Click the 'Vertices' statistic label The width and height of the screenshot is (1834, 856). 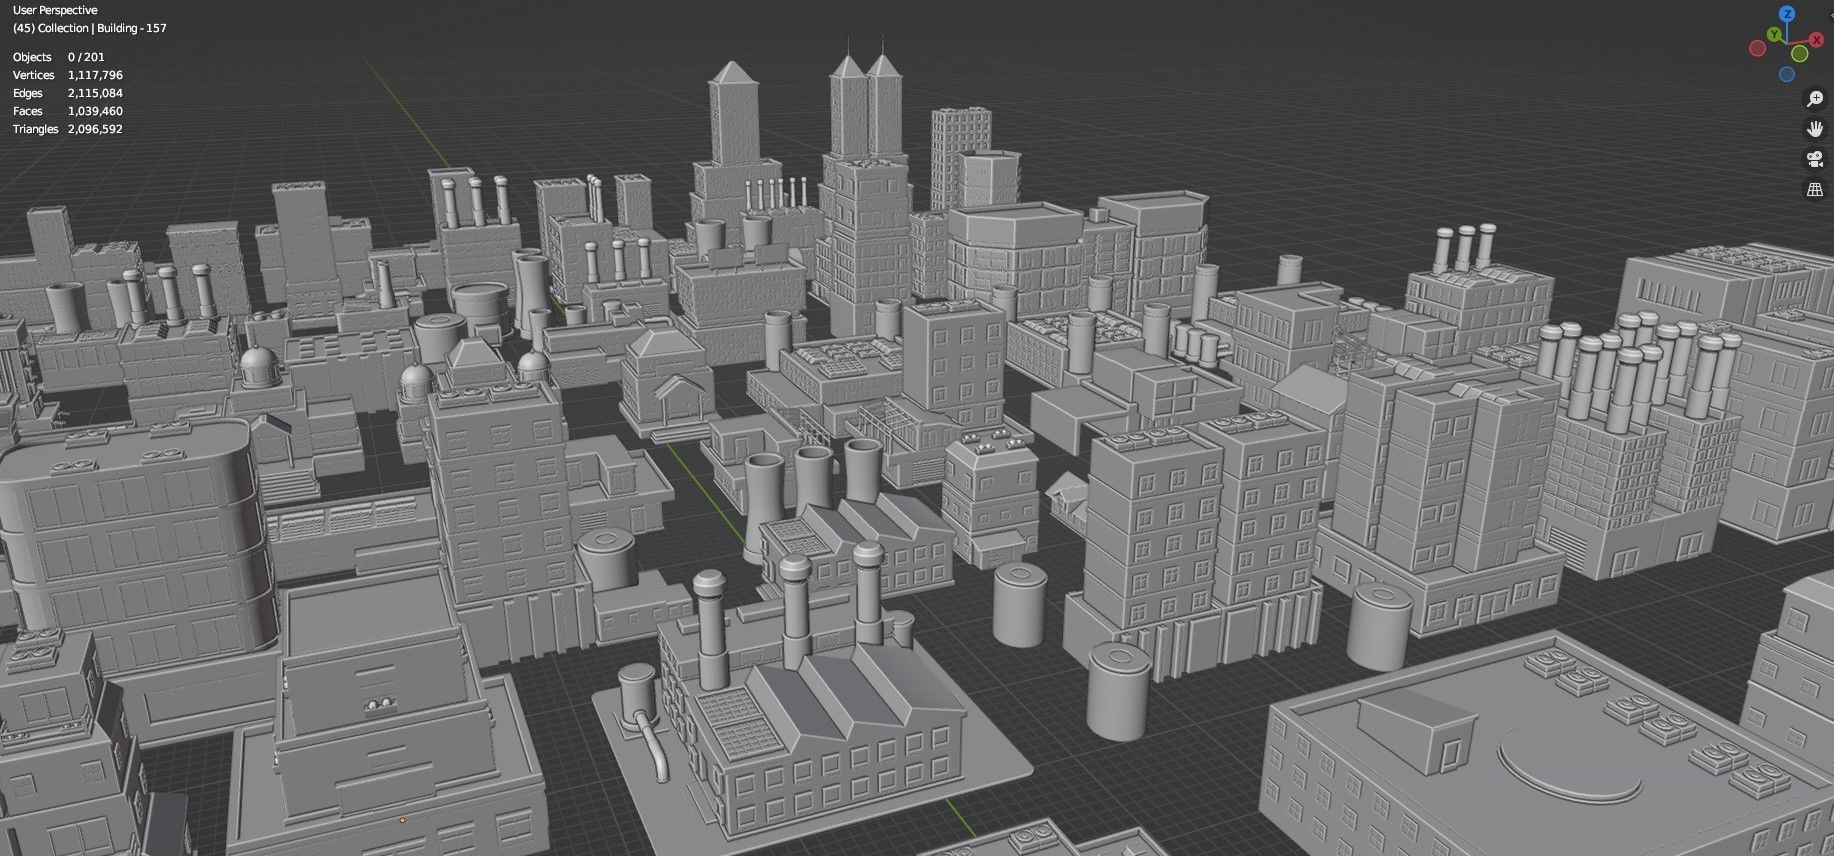click(33, 75)
